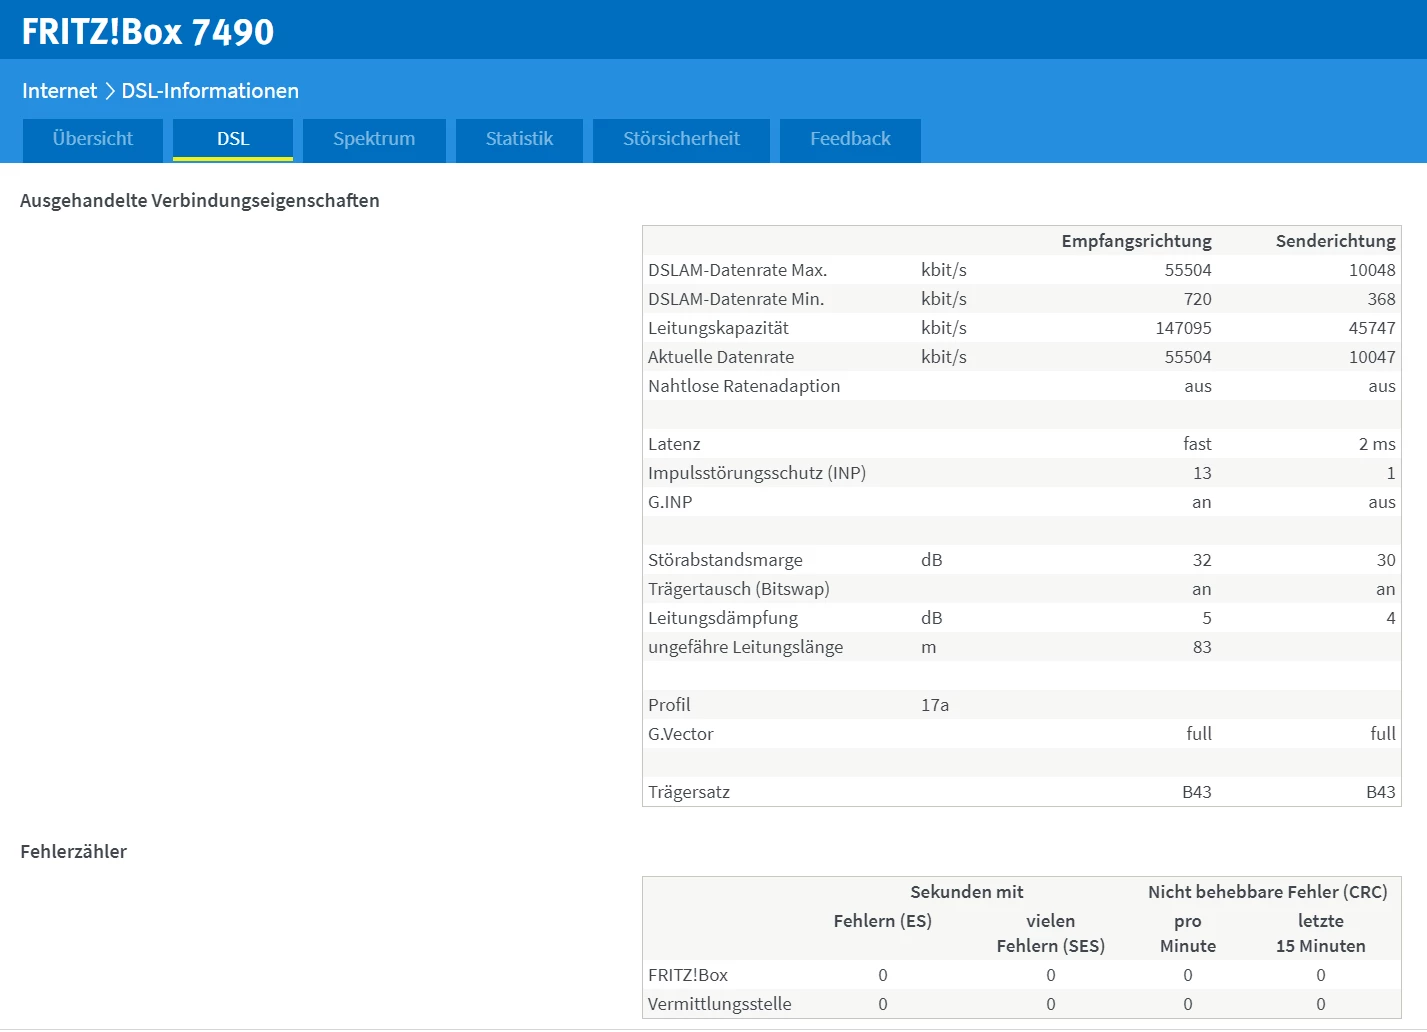Viewport: 1427px width, 1032px height.
Task: Click the Störabstandsmarge row label
Action: click(x=725, y=560)
